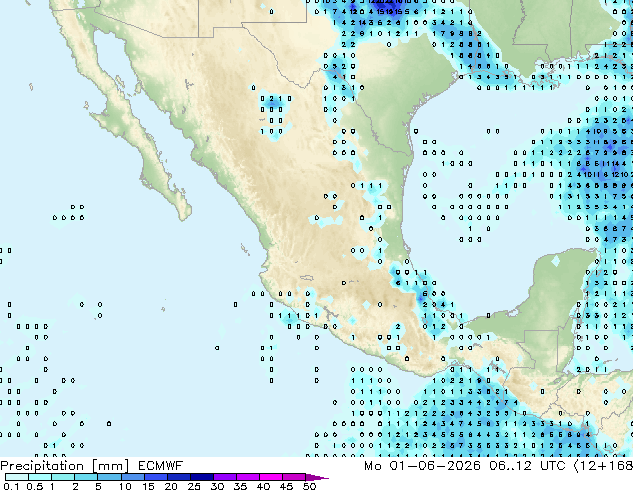634x490 pixels.
Task: Select the purple swatch between 30 and 35
Action: point(225,477)
